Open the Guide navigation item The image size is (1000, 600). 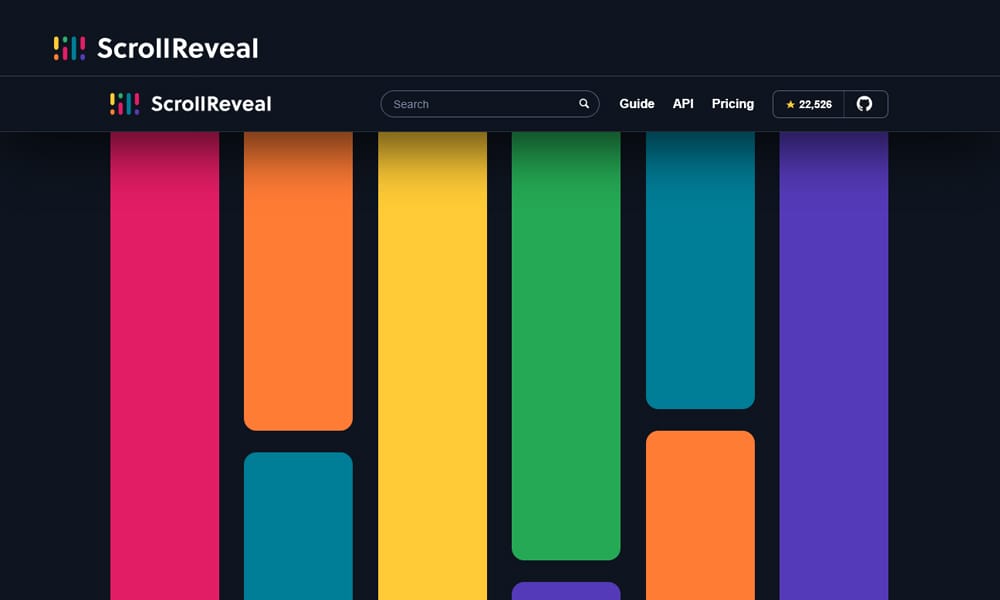tap(637, 103)
